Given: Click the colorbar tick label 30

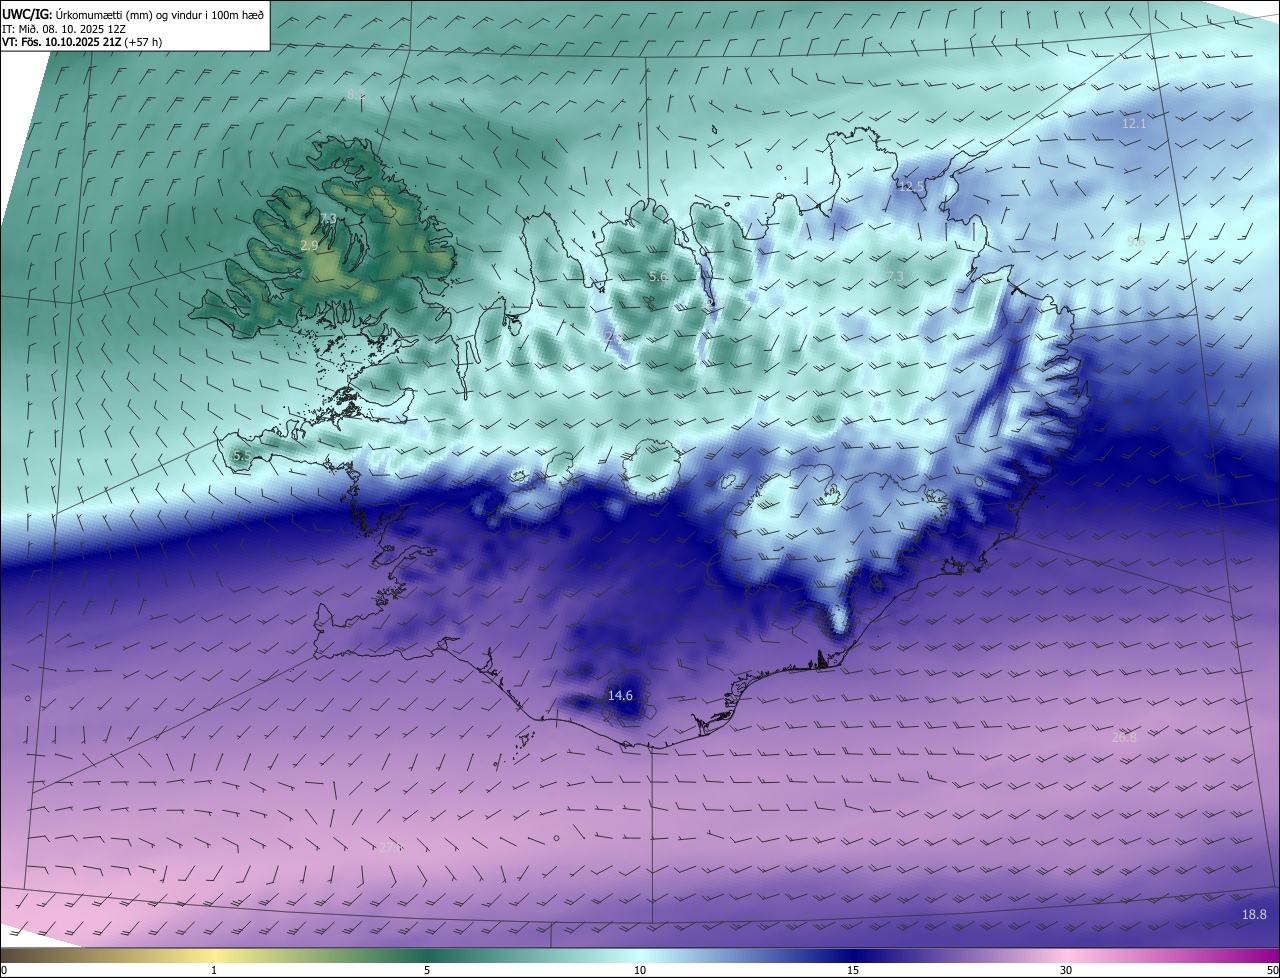Looking at the screenshot, I should (x=1066, y=970).
